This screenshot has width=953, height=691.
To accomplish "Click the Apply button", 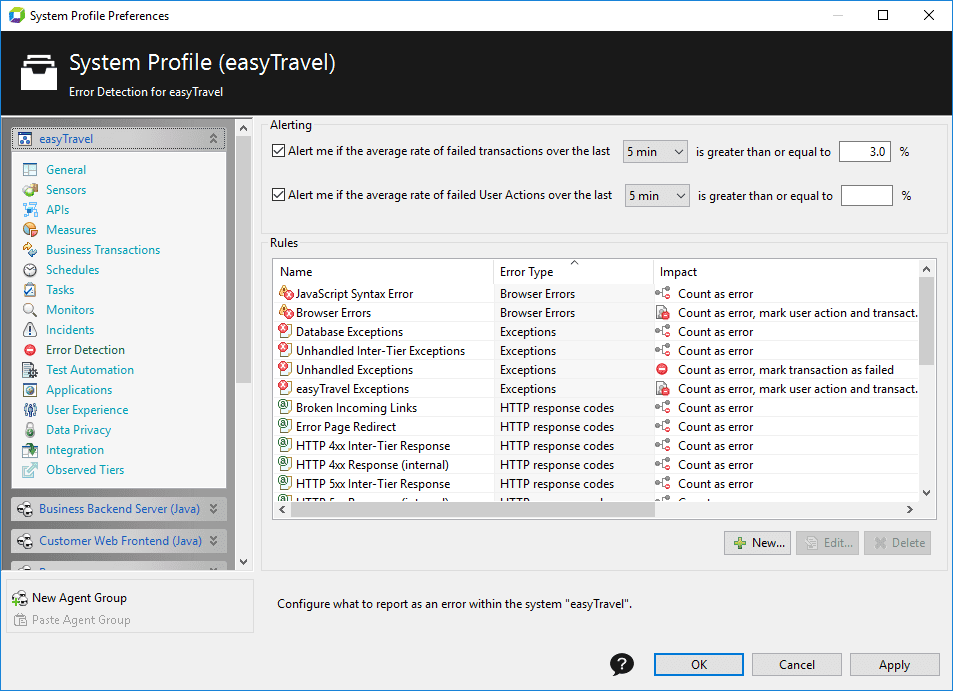I will [894, 664].
